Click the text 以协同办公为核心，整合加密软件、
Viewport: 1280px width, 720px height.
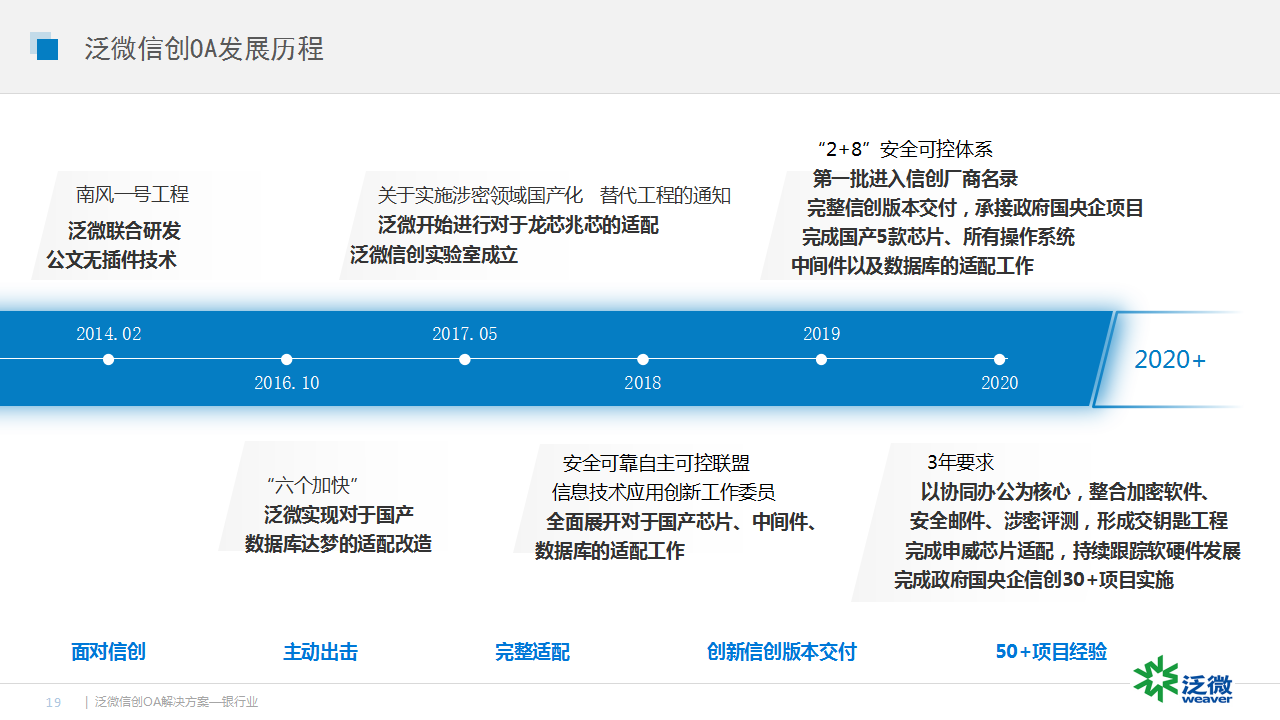[x=1066, y=492]
